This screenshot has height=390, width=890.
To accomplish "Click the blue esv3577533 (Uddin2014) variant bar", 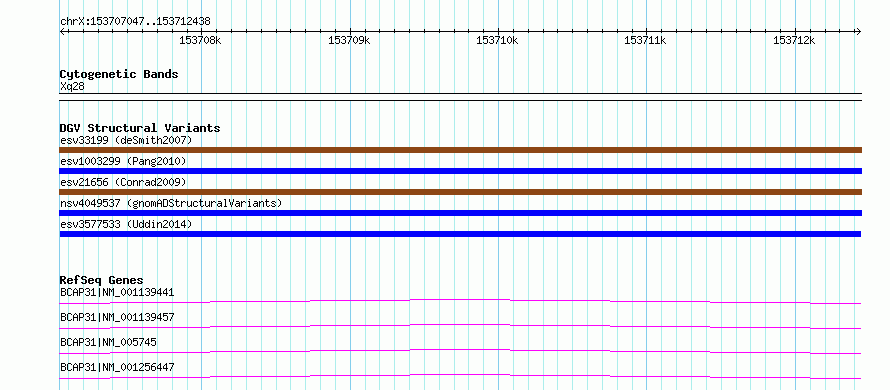I will [460, 234].
